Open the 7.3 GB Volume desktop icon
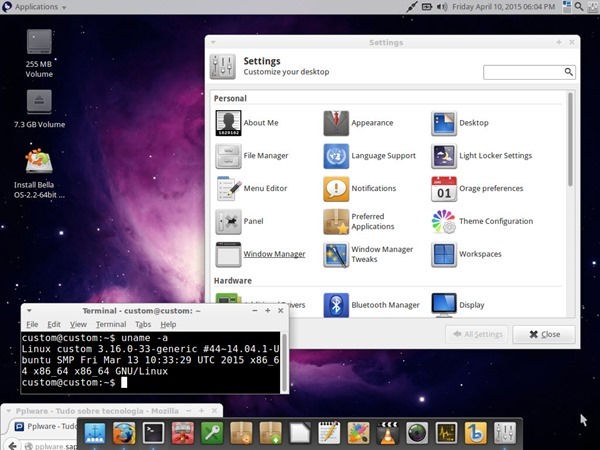This screenshot has width=600, height=450. (39, 109)
